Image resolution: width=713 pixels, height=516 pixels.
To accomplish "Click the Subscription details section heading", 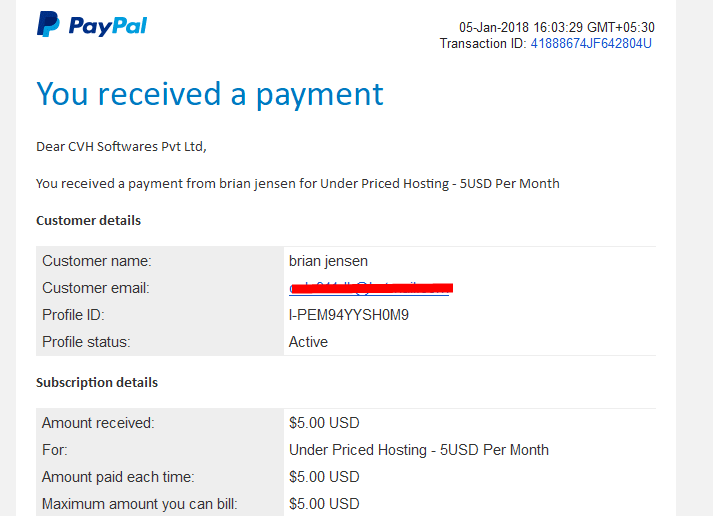I will coord(97,382).
